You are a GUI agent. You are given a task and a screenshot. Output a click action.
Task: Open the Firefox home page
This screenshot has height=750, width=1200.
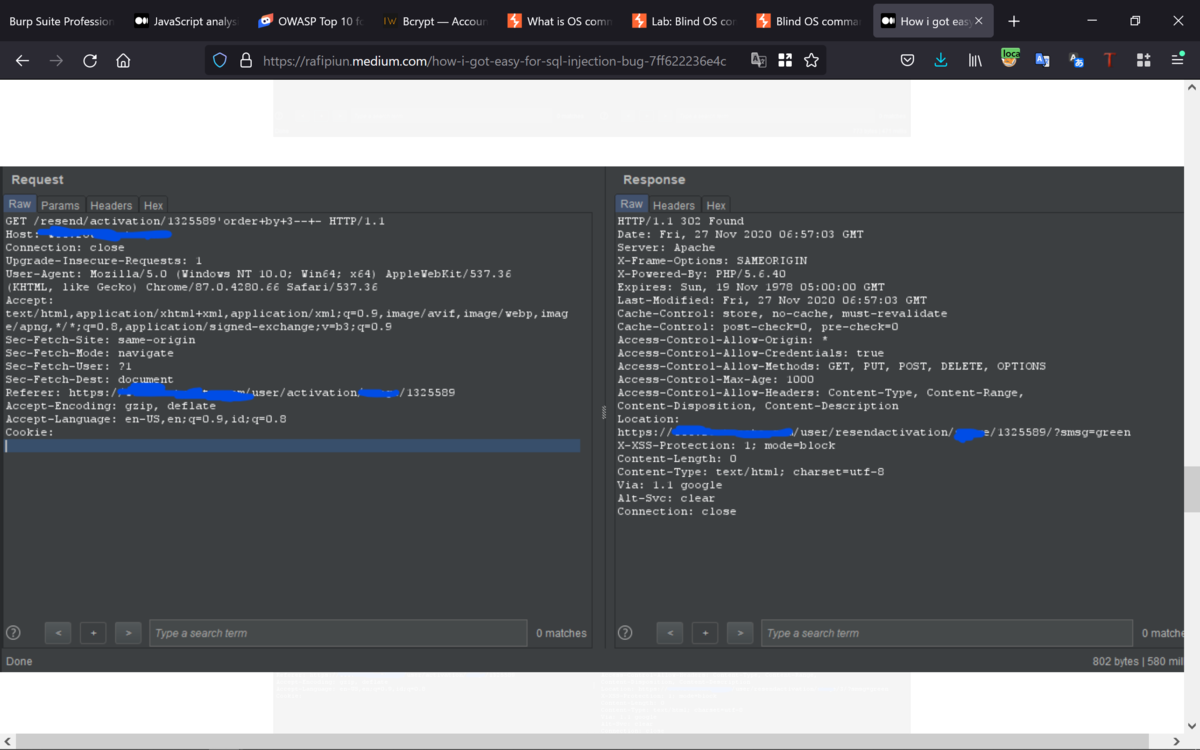[x=123, y=61]
